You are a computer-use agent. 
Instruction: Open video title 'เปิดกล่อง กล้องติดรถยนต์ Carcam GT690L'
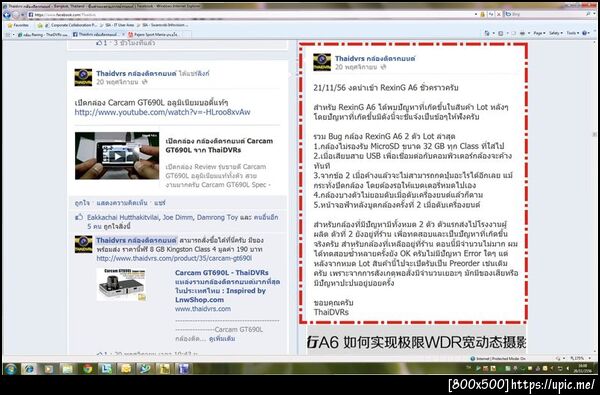pos(219,145)
